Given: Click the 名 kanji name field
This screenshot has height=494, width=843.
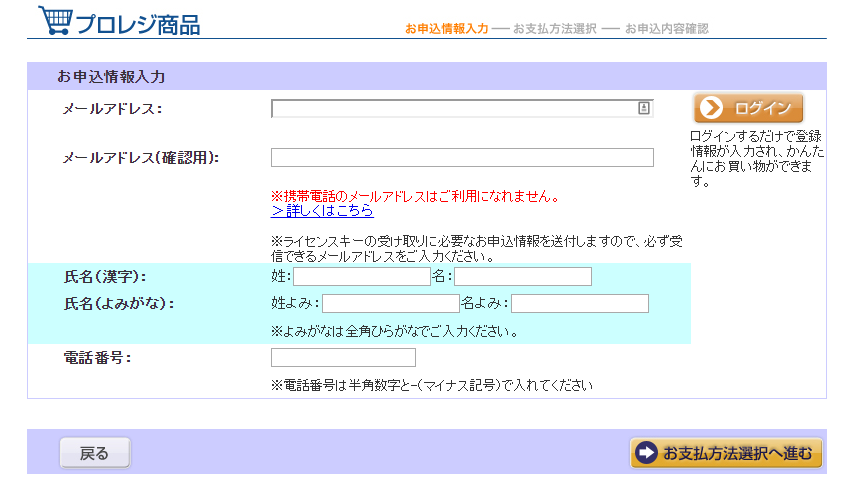Looking at the screenshot, I should (523, 277).
